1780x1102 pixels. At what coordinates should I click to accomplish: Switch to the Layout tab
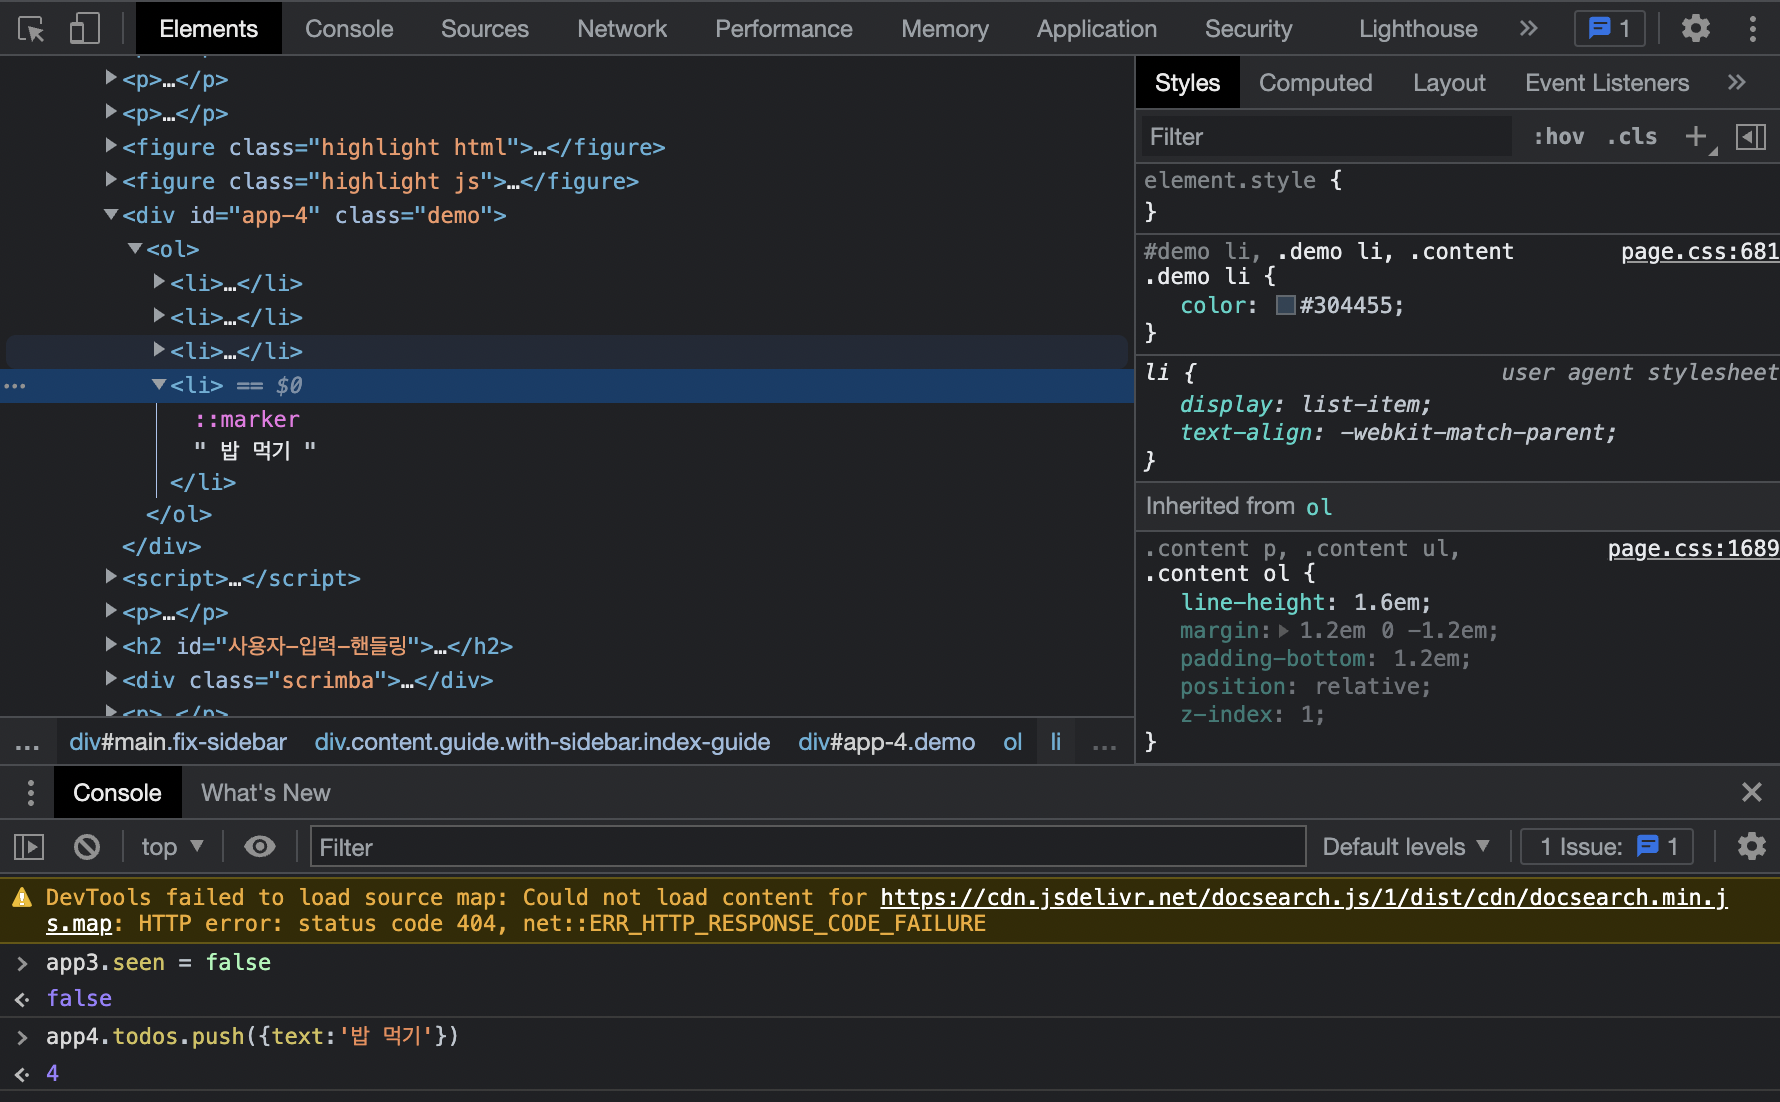(1449, 83)
